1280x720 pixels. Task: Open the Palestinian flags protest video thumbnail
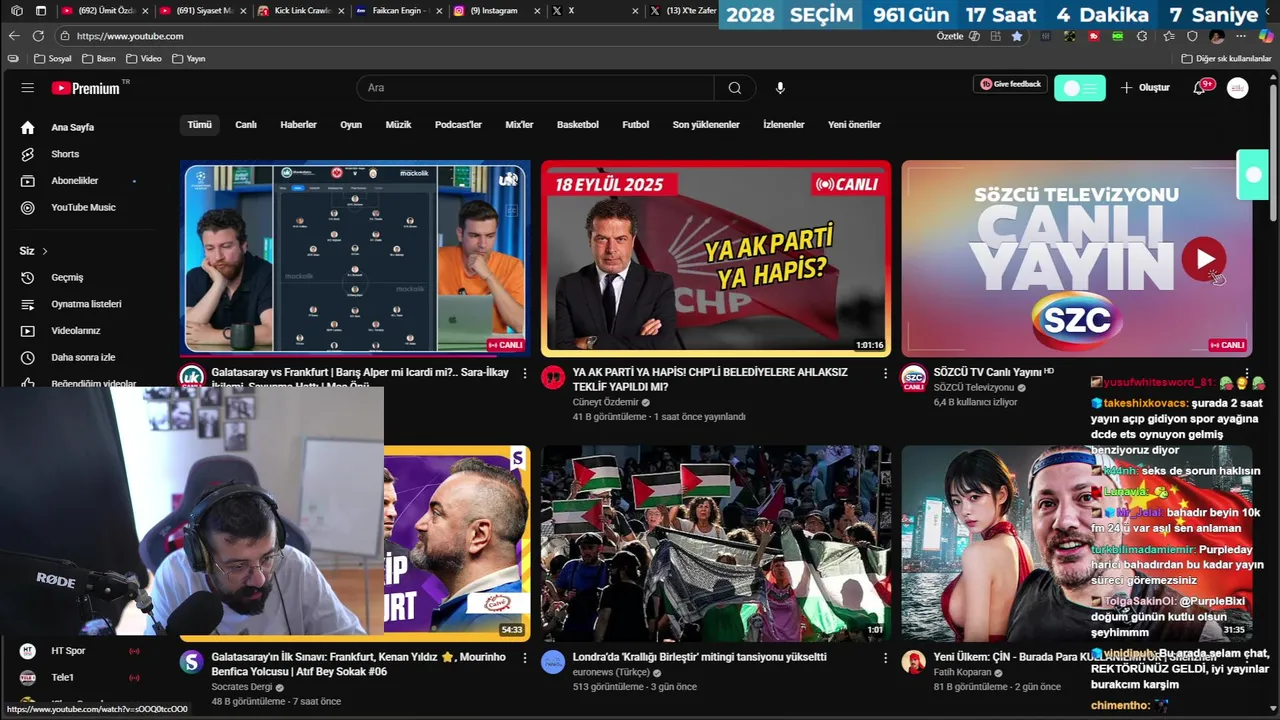tap(716, 543)
